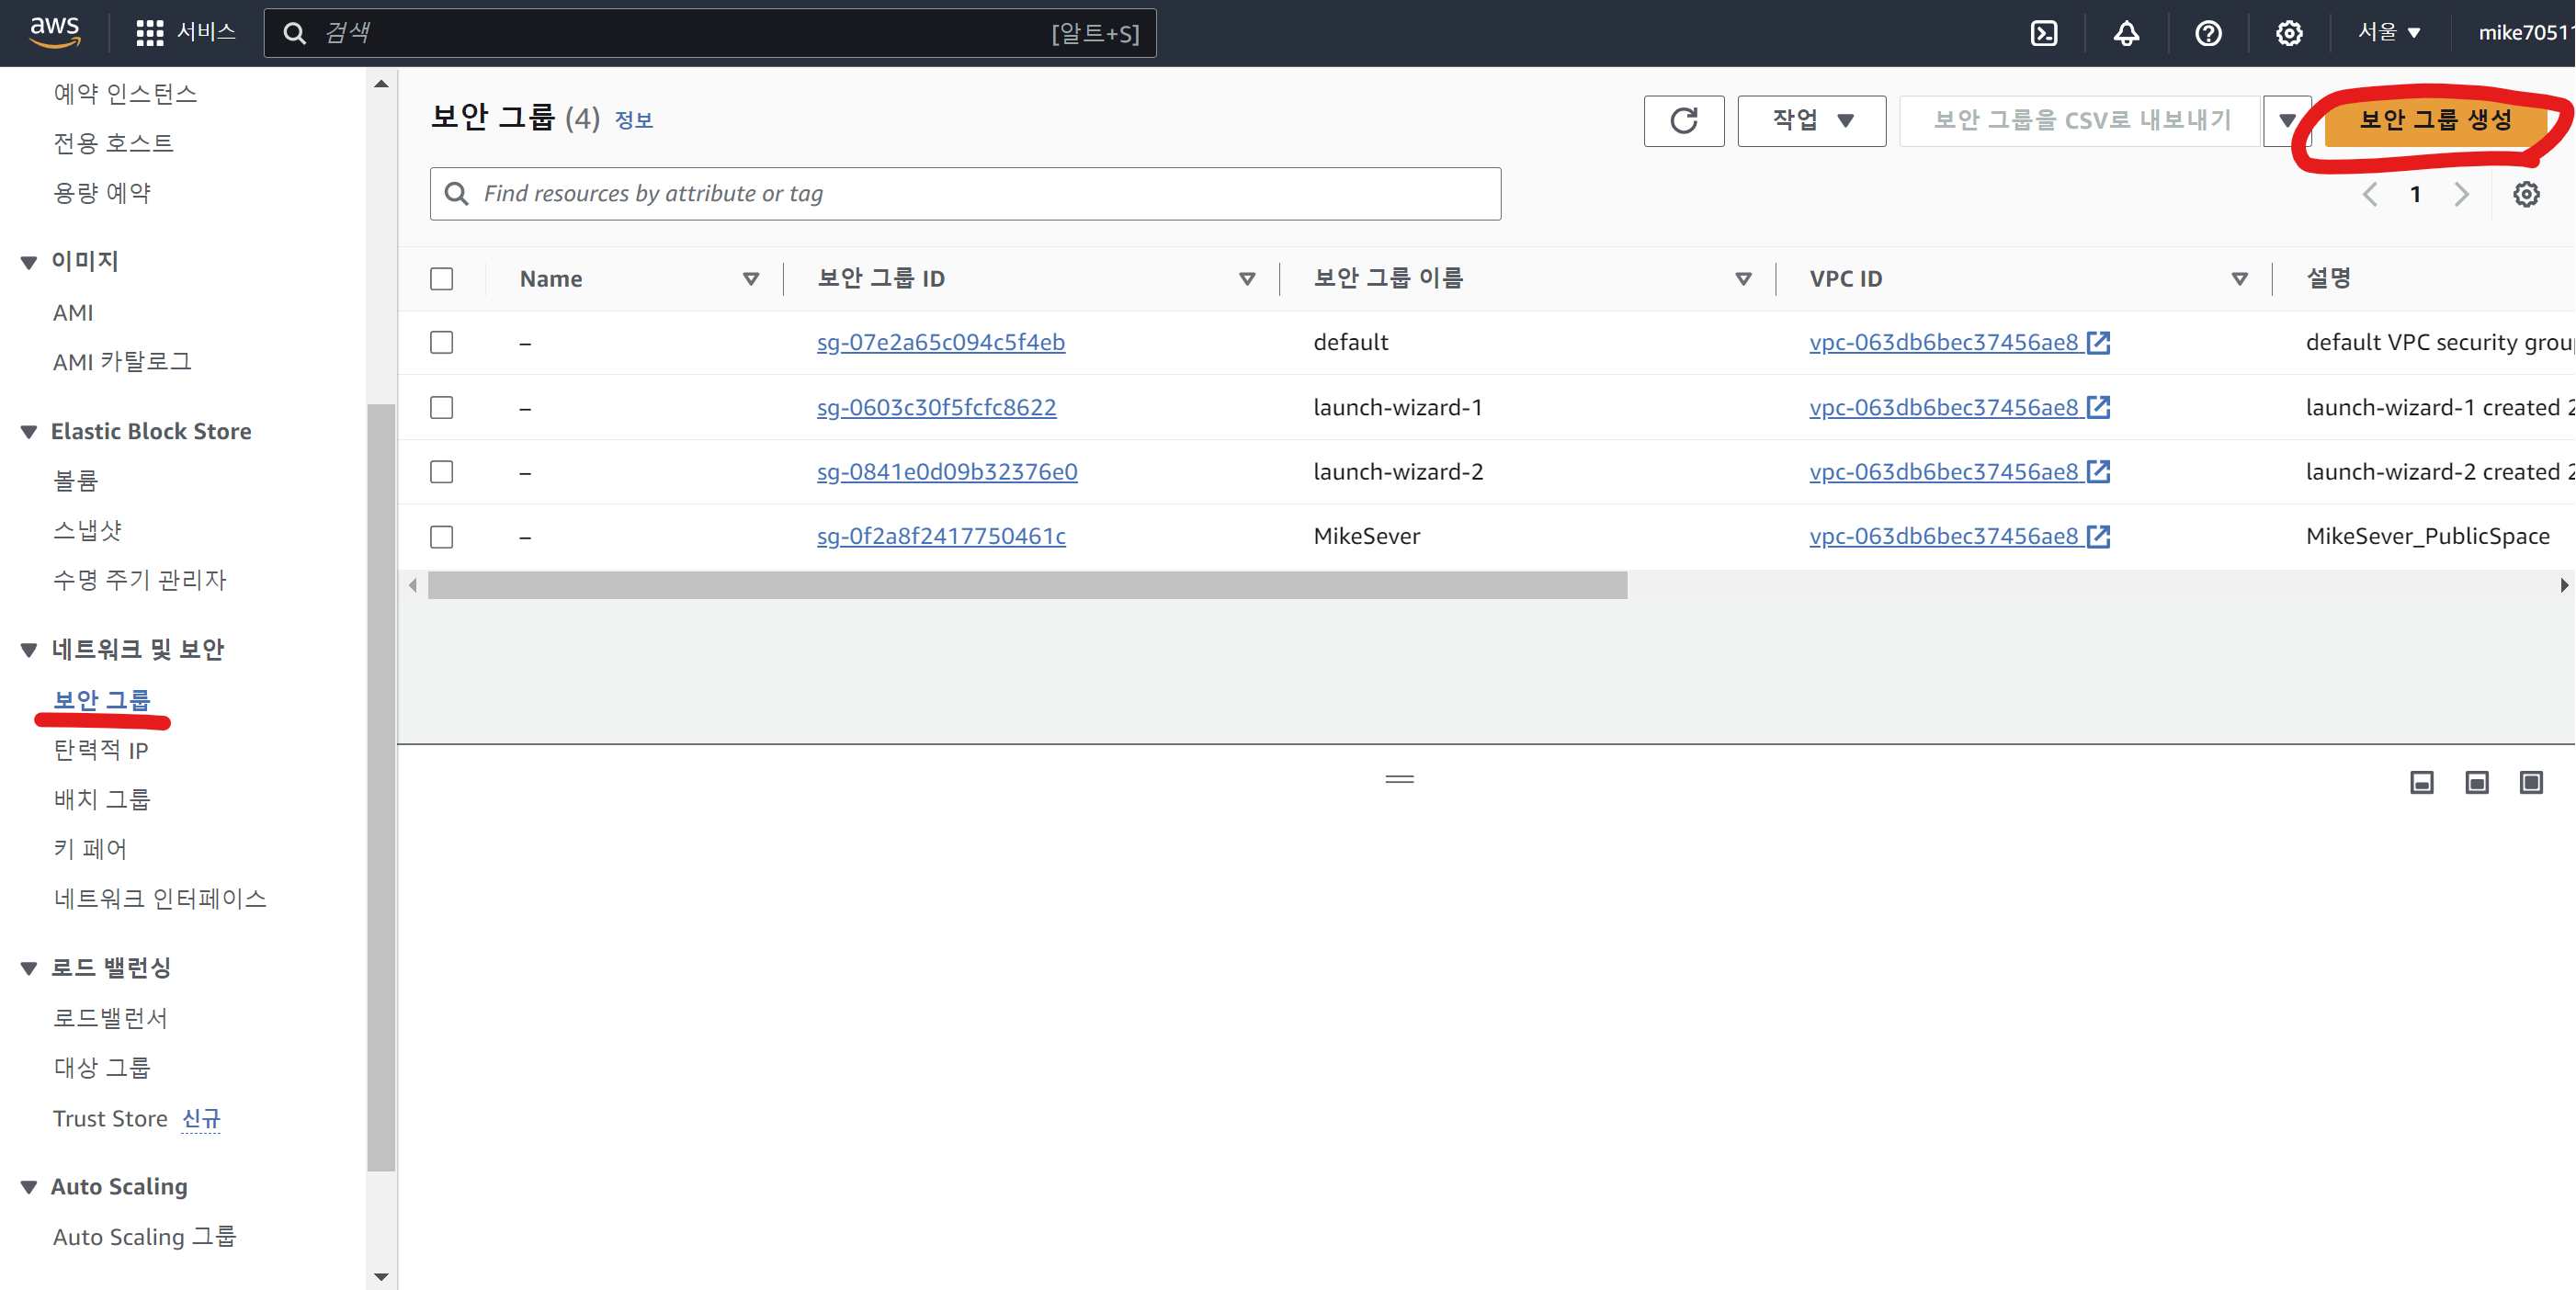Check the launch-wizard-1 row checkbox

tap(441, 407)
